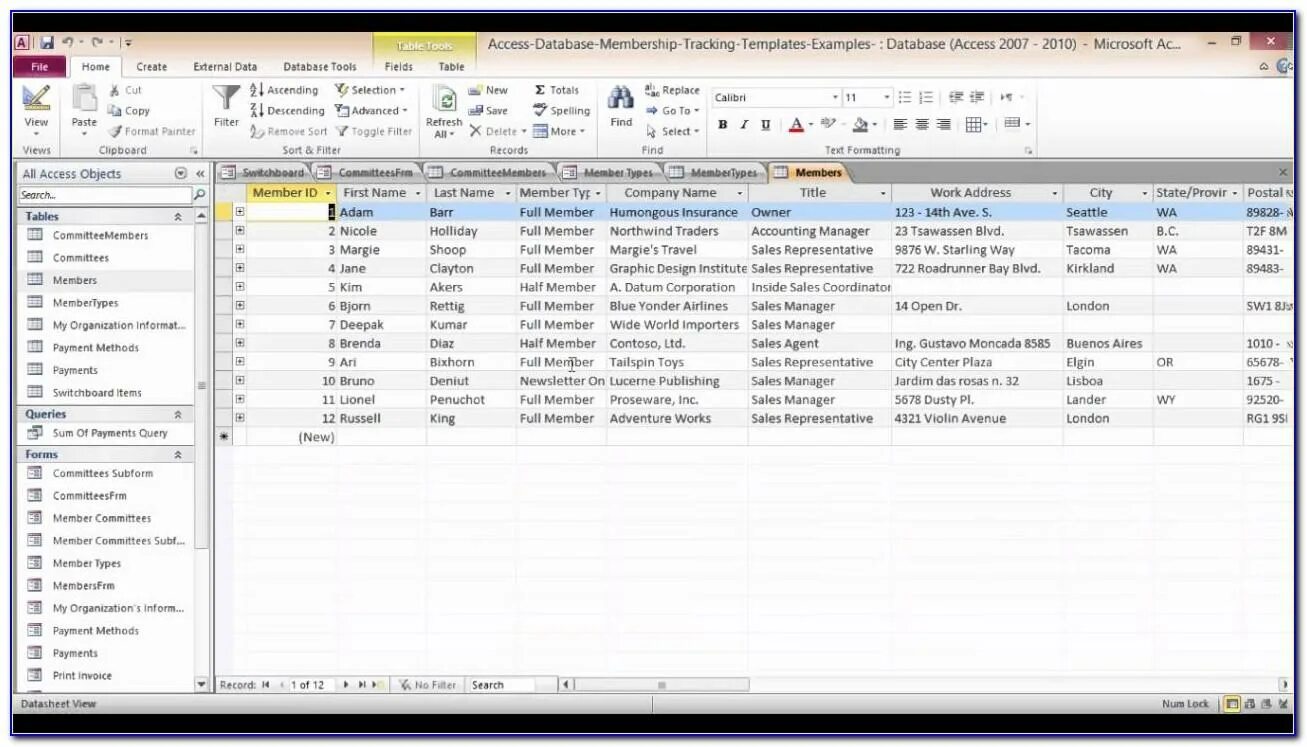Expand subdatasheet for Adam Barr row
Image resolution: width=1307 pixels, height=747 pixels.
tap(240, 212)
